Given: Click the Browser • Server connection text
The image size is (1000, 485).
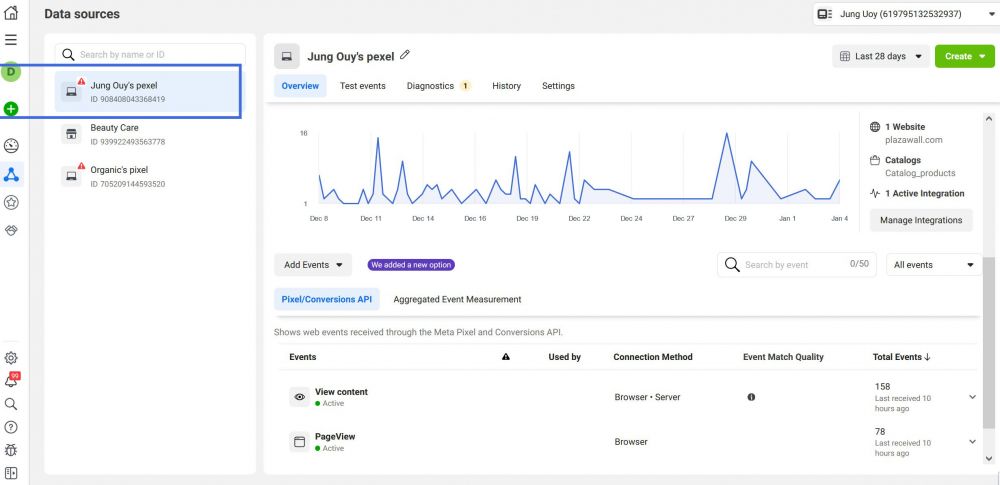Looking at the screenshot, I should tap(647, 397).
